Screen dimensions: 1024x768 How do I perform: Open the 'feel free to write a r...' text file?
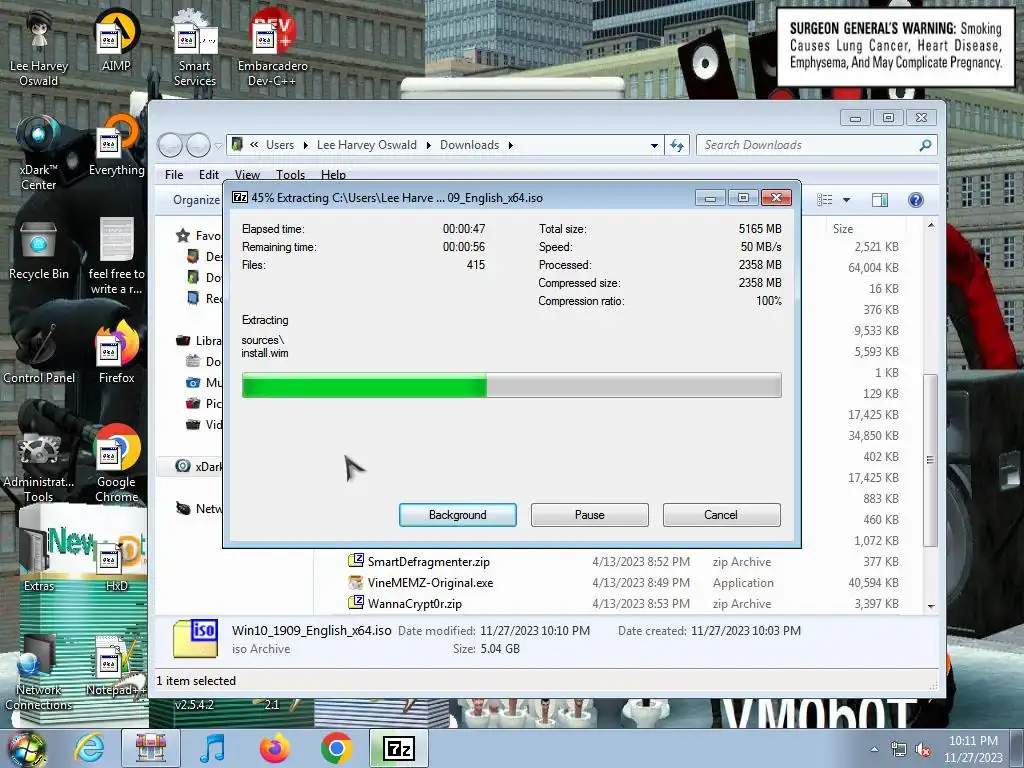click(x=116, y=257)
